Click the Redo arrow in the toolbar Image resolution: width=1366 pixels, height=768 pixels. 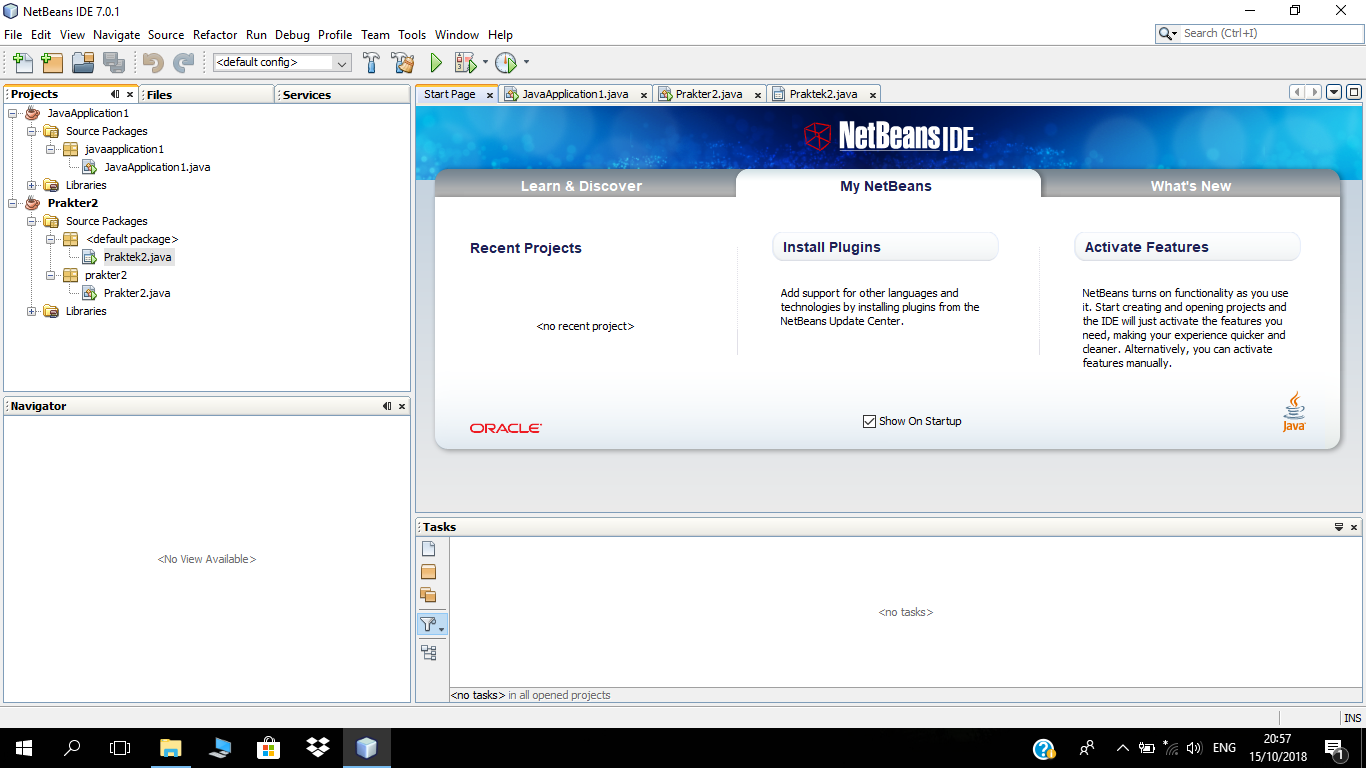184,63
